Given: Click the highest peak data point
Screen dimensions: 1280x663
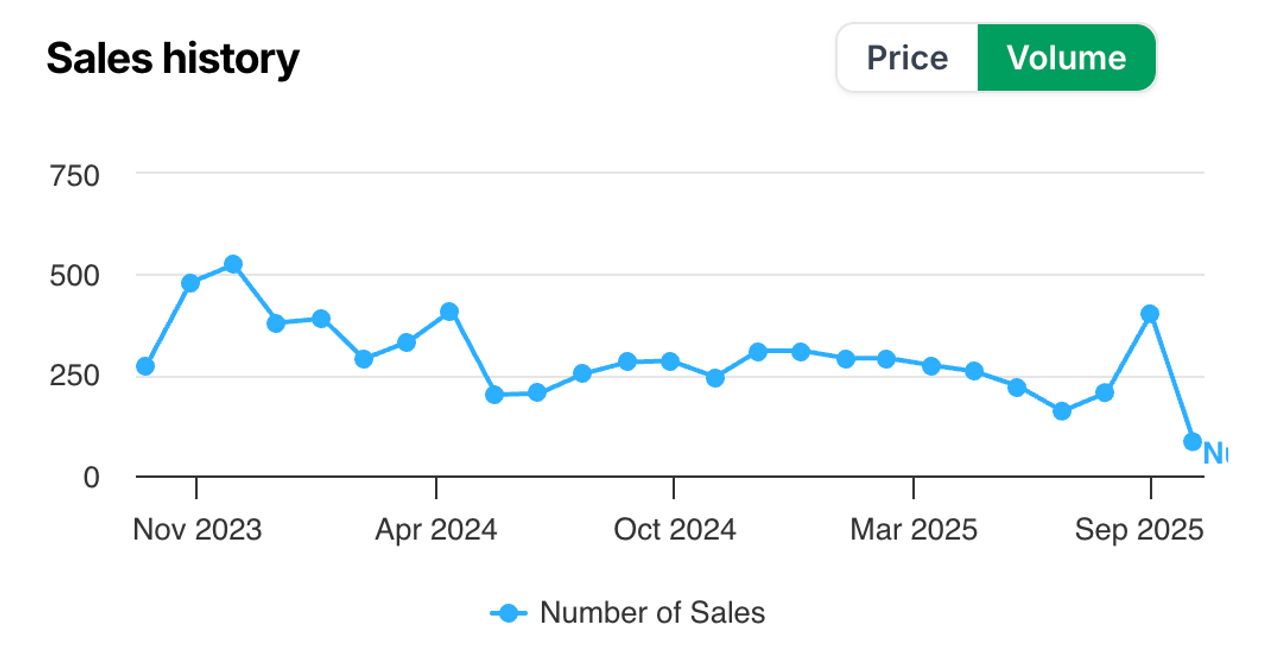Looking at the screenshot, I should 233,264.
